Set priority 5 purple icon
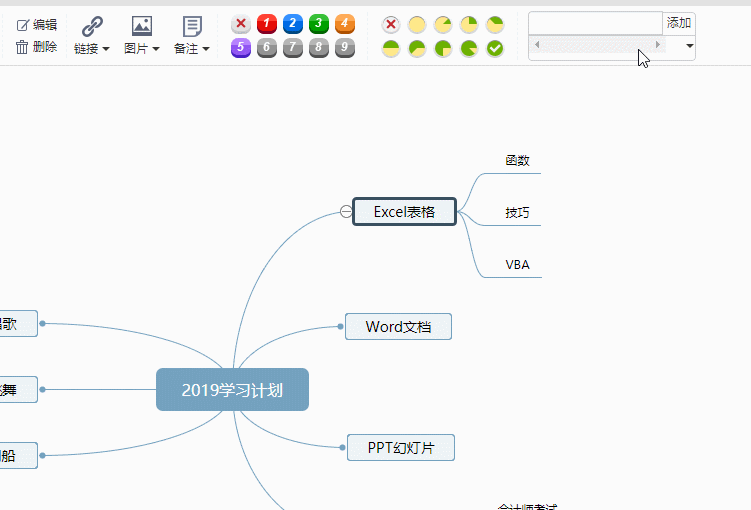The height and width of the screenshot is (510, 751). point(241,48)
